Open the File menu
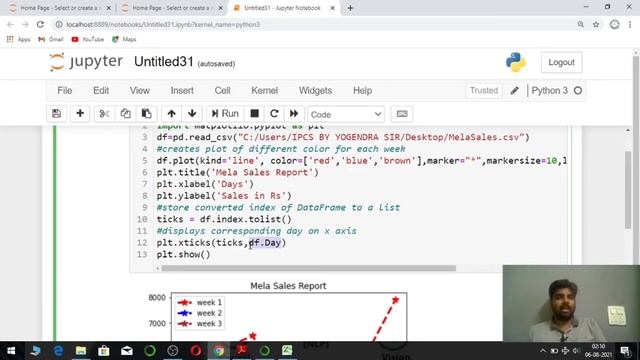Image resolution: width=640 pixels, height=360 pixels. coord(64,91)
